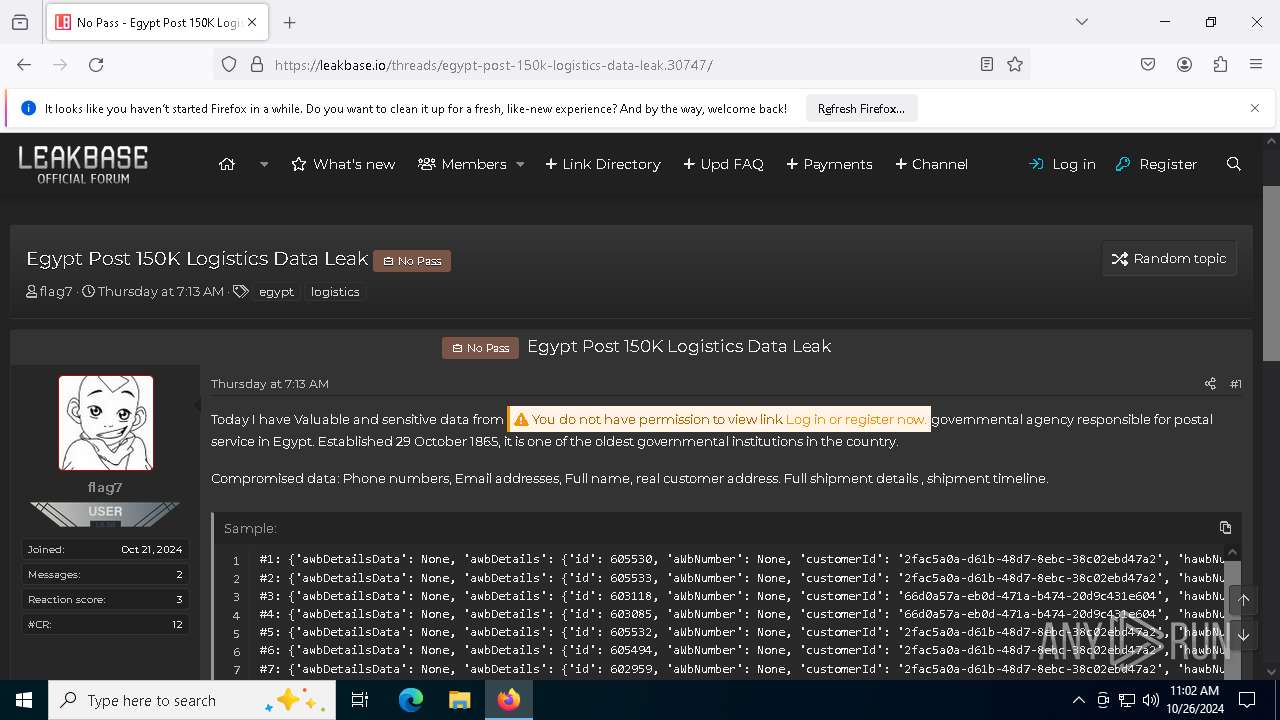Expand the Members dropdown arrow
This screenshot has width=1280, height=720.
[520, 164]
